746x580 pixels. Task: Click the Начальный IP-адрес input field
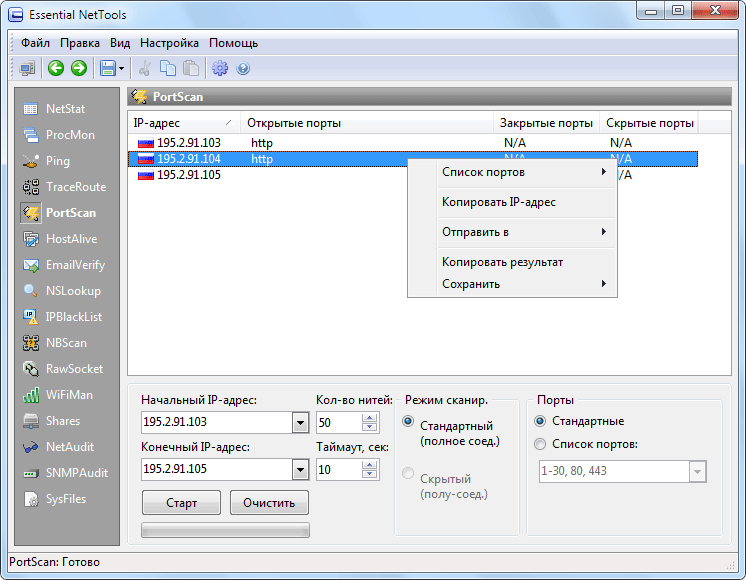[x=217, y=423]
